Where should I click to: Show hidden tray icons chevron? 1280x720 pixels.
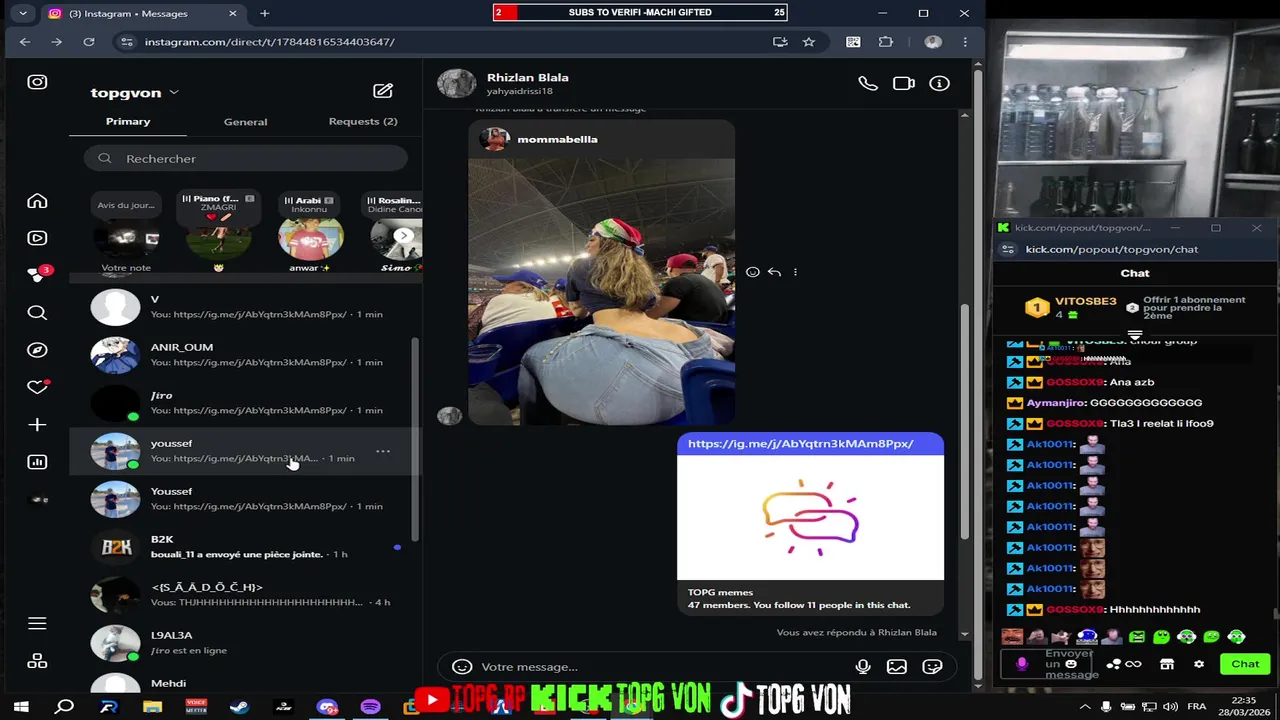(x=1085, y=707)
